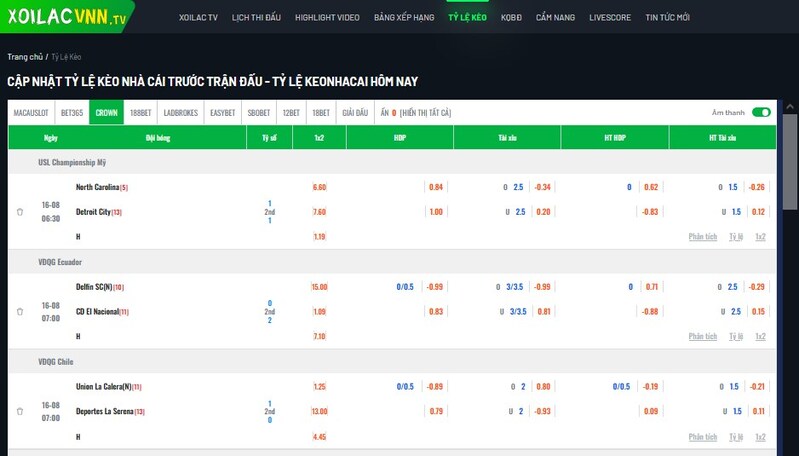Click Detroit City team name
Image resolution: width=799 pixels, height=456 pixels.
[93, 212]
